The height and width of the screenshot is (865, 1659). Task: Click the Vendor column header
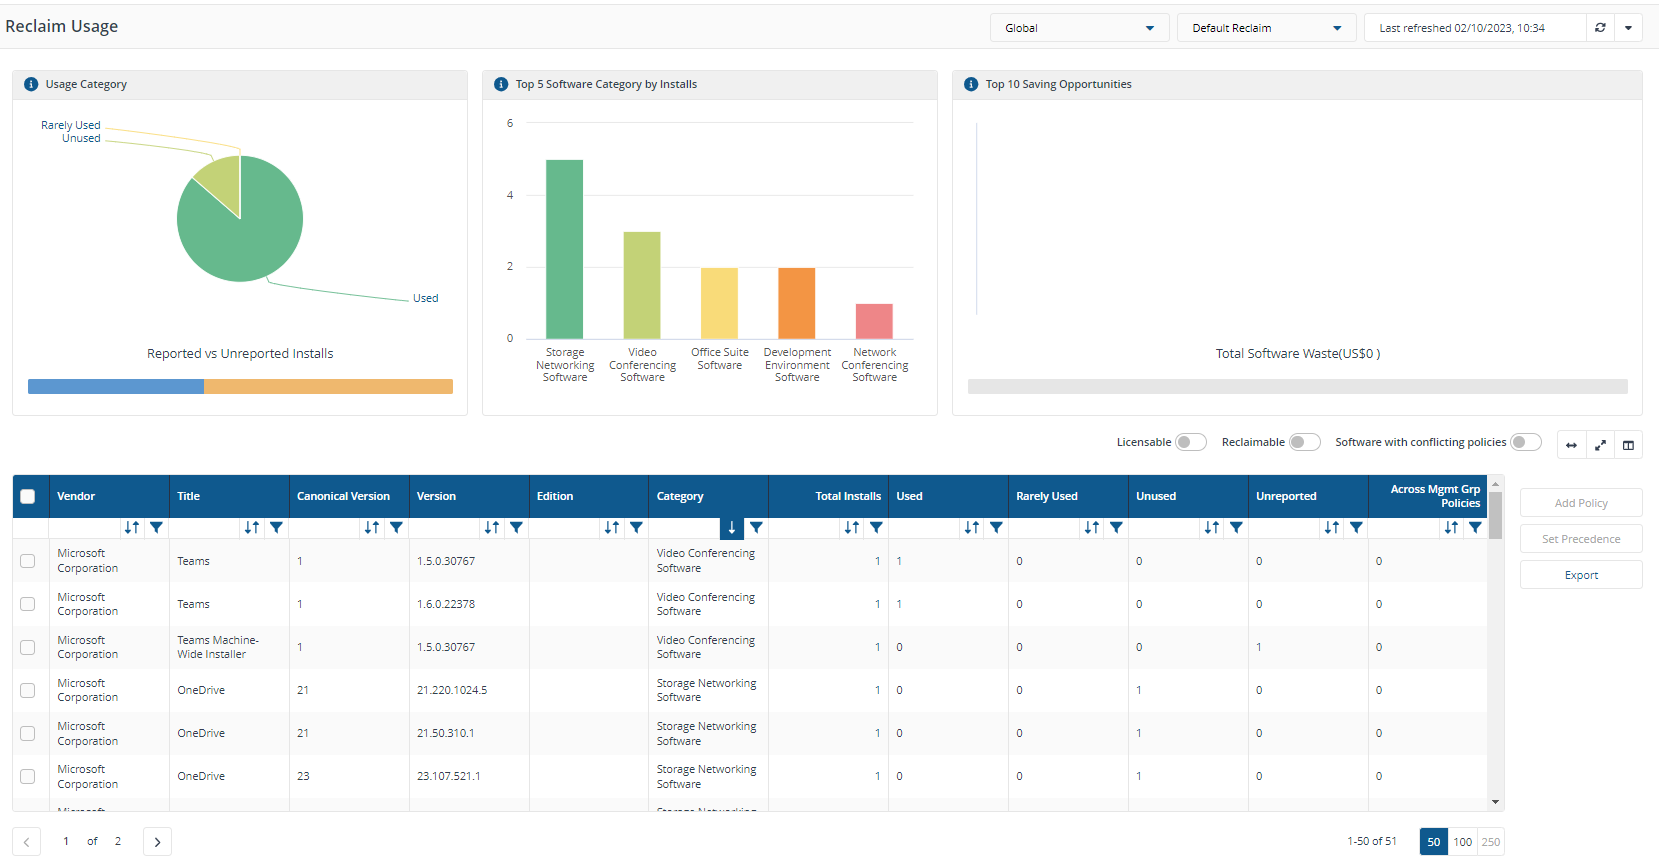point(109,496)
